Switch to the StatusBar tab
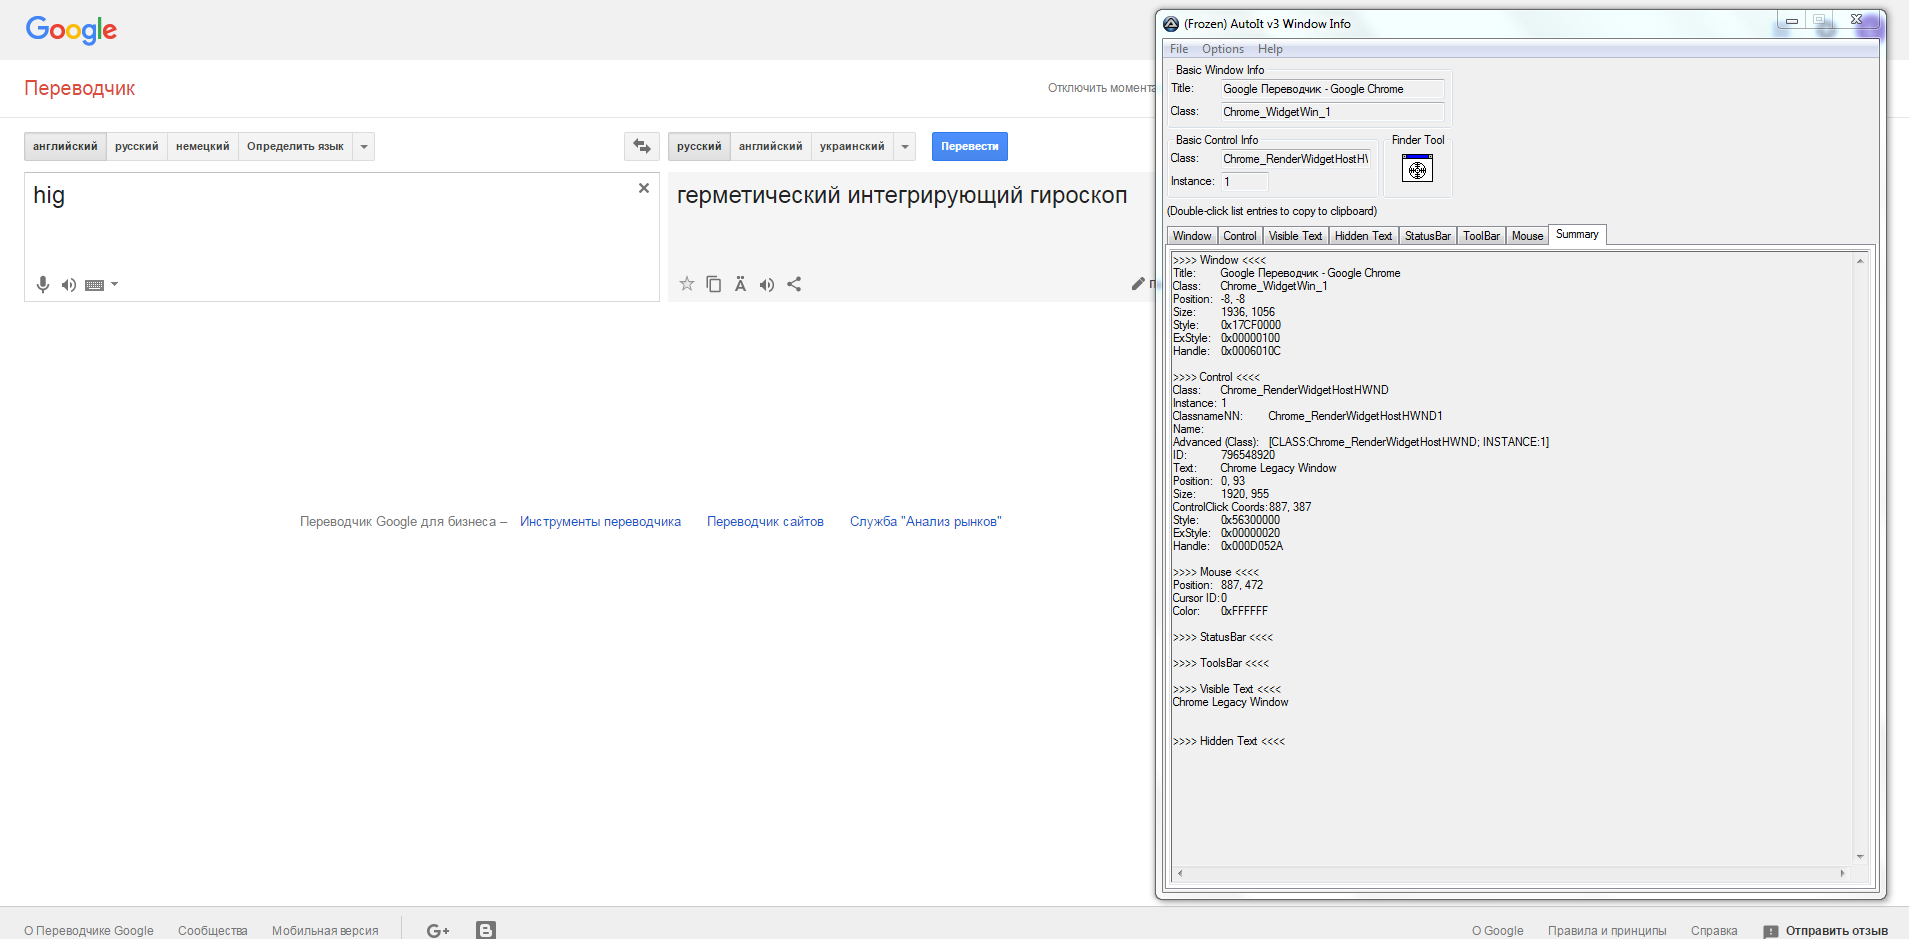Screen dimensions: 1909x939 coord(1428,236)
